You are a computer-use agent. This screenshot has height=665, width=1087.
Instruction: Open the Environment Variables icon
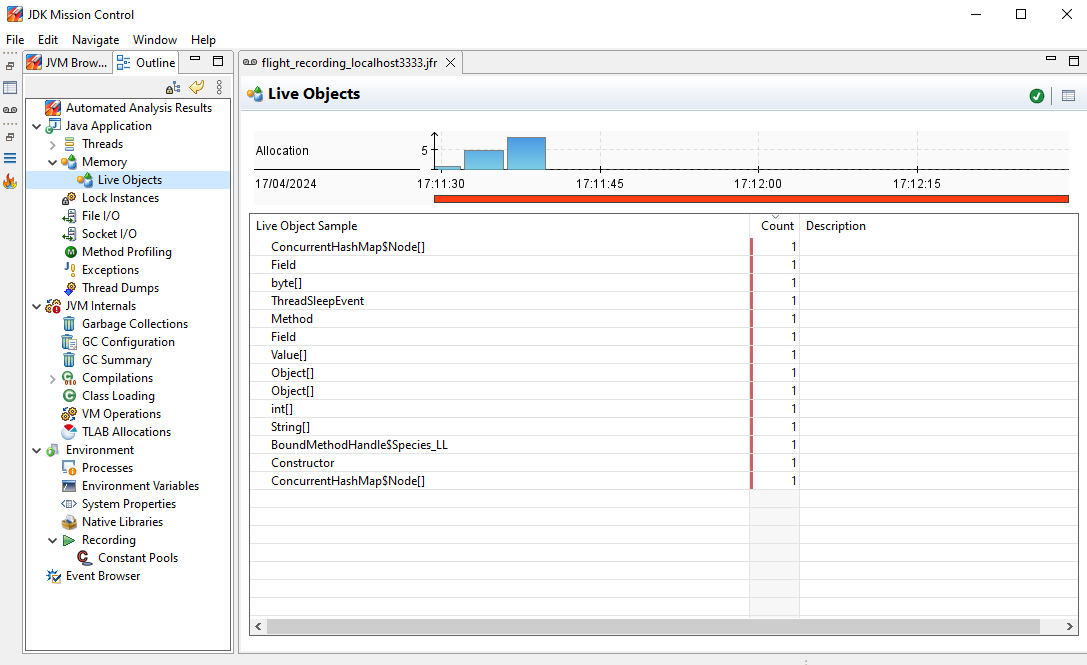pyautogui.click(x=69, y=486)
